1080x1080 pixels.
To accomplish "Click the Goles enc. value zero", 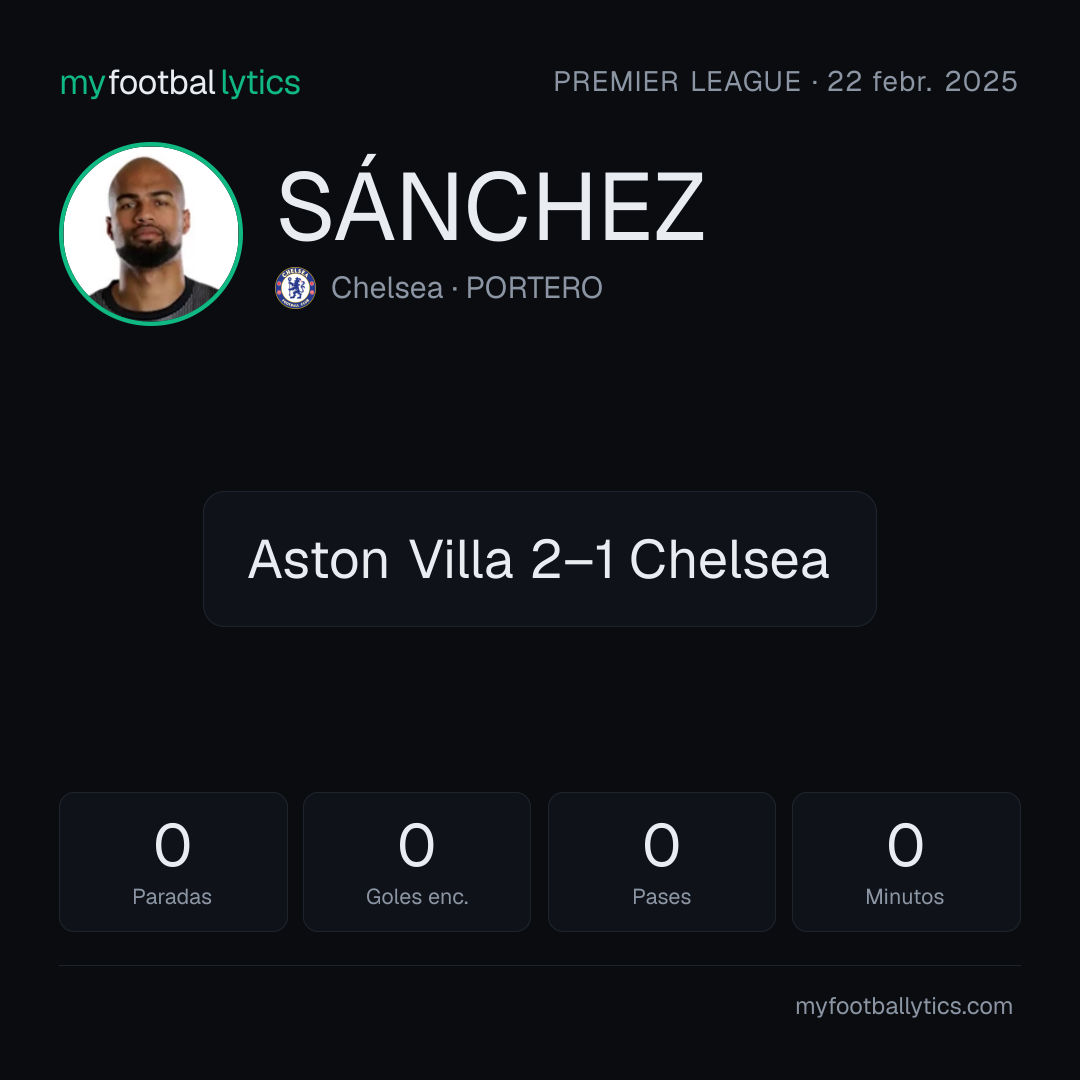I will (417, 845).
